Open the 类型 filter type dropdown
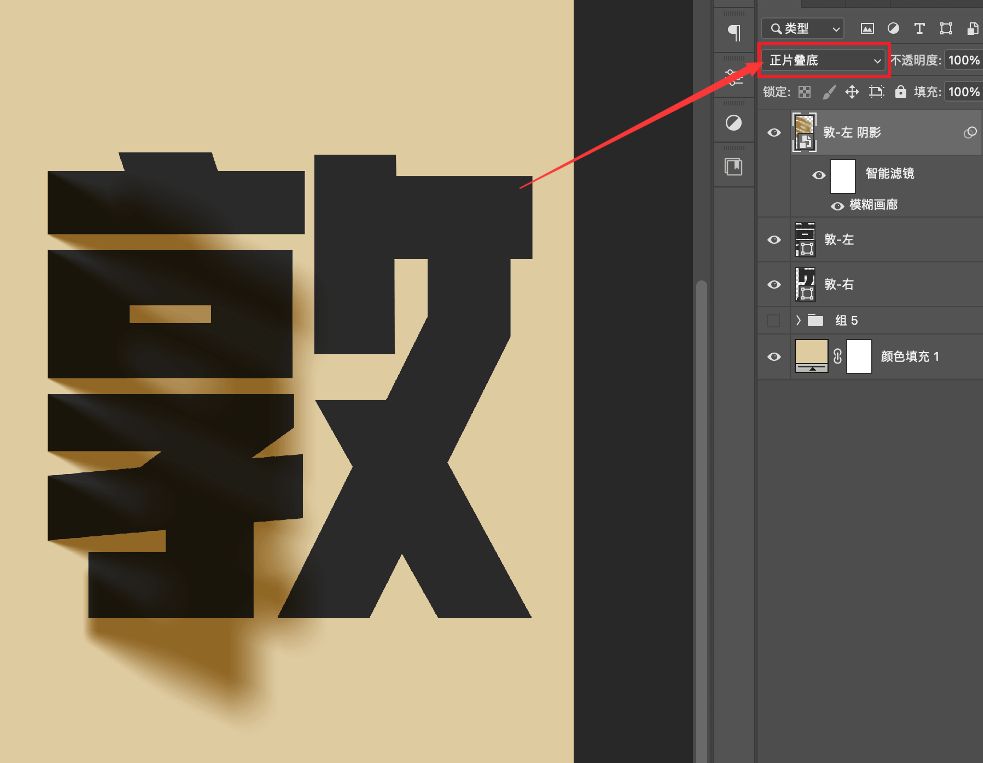Screen dimensions: 983x763 click(x=803, y=28)
